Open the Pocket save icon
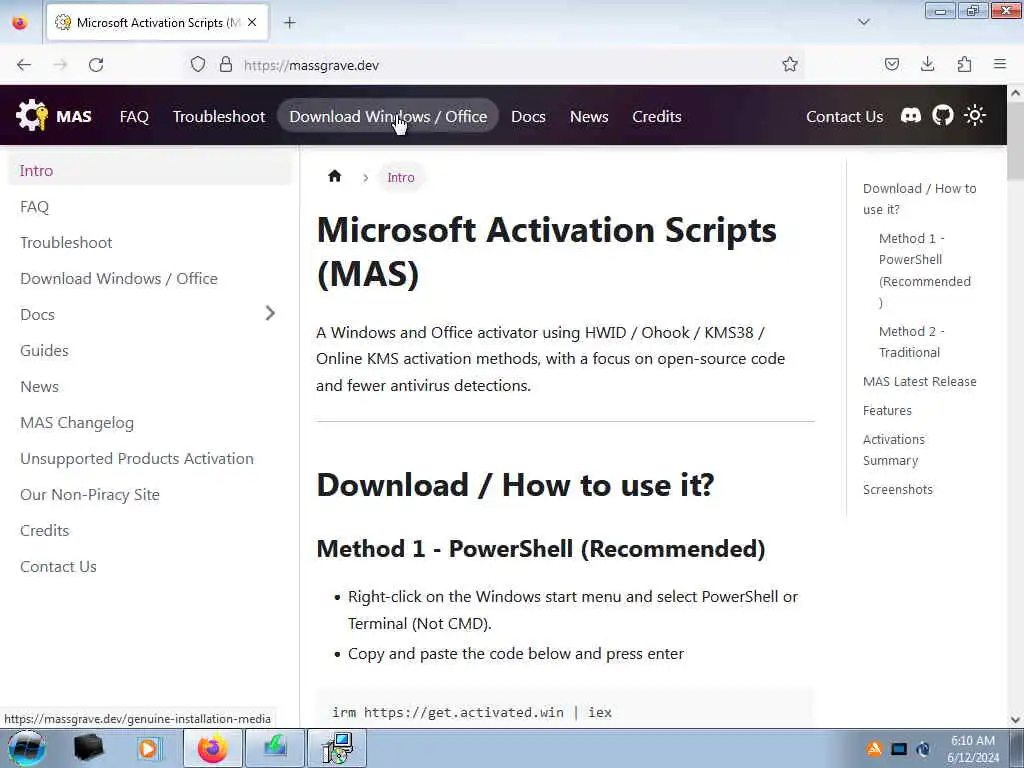Viewport: 1024px width, 768px height. coord(891,64)
